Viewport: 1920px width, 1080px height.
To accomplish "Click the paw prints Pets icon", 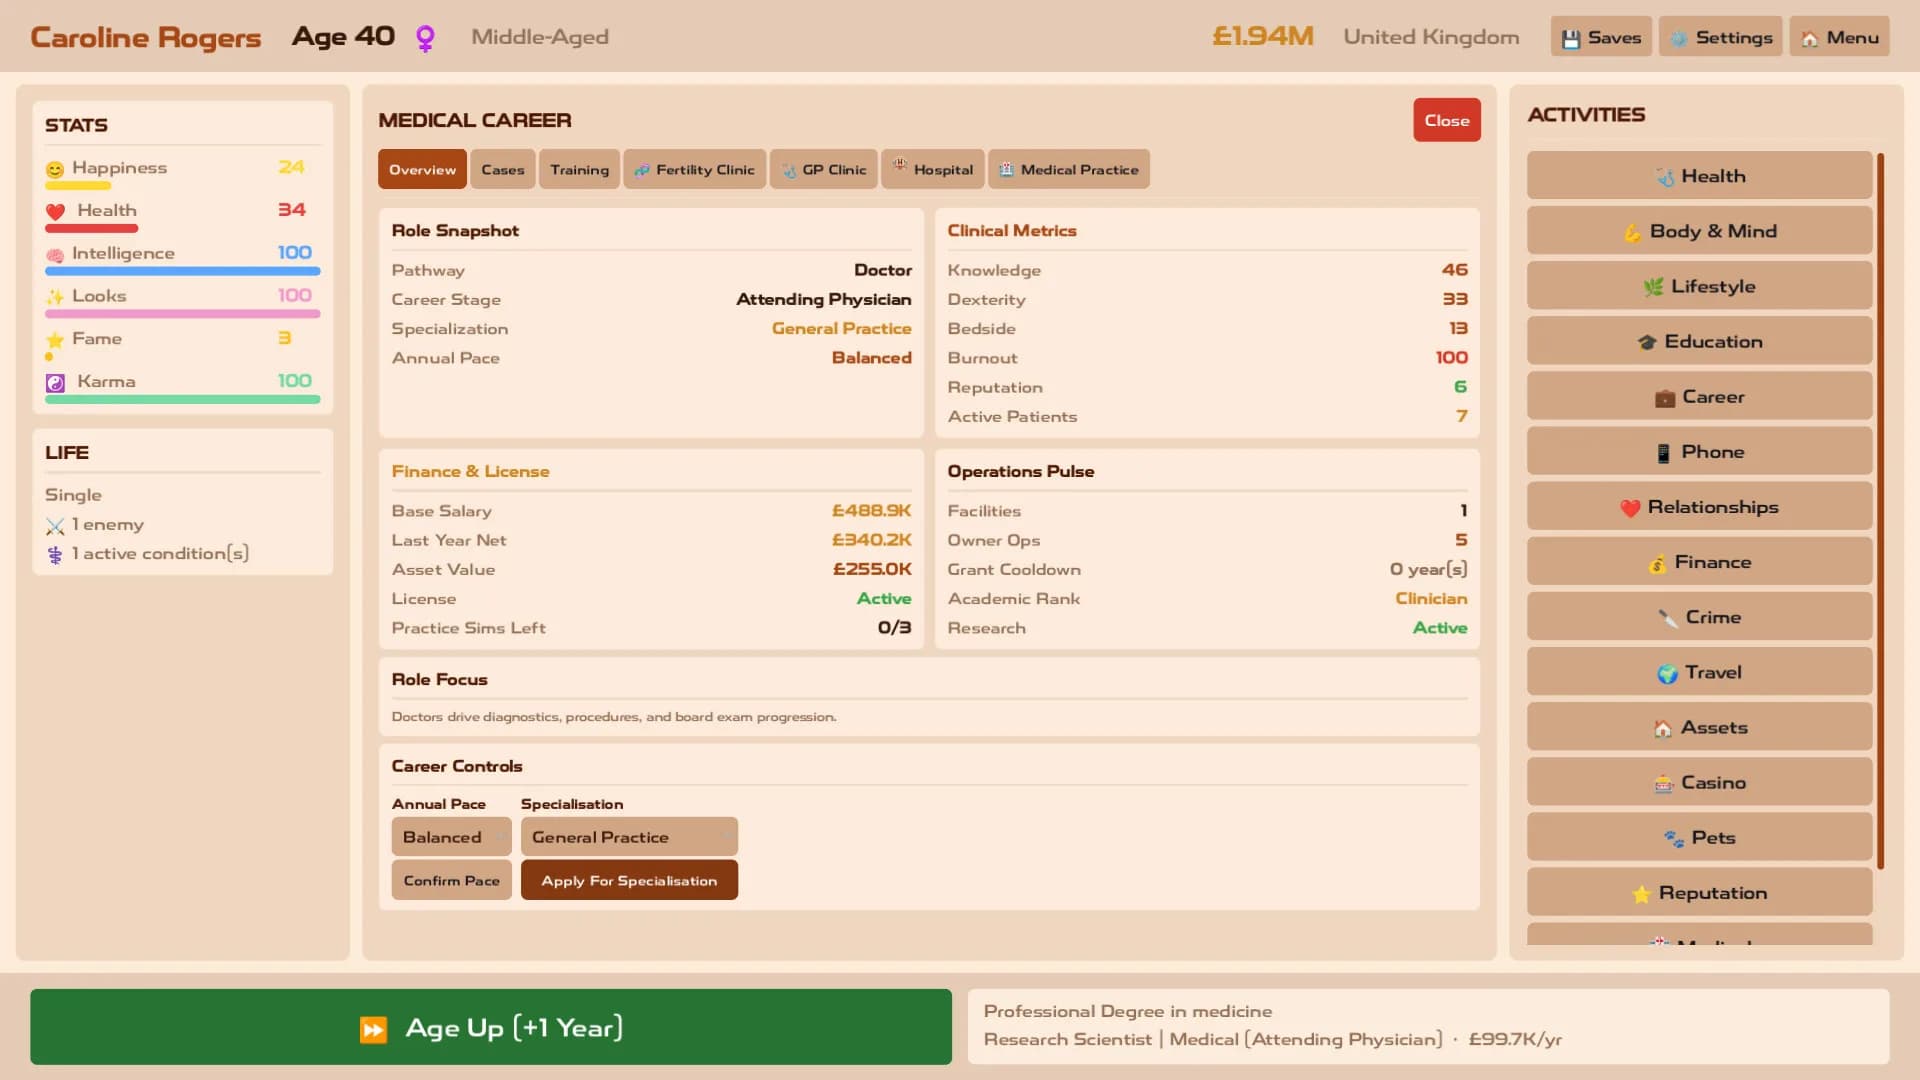I will (x=1674, y=839).
